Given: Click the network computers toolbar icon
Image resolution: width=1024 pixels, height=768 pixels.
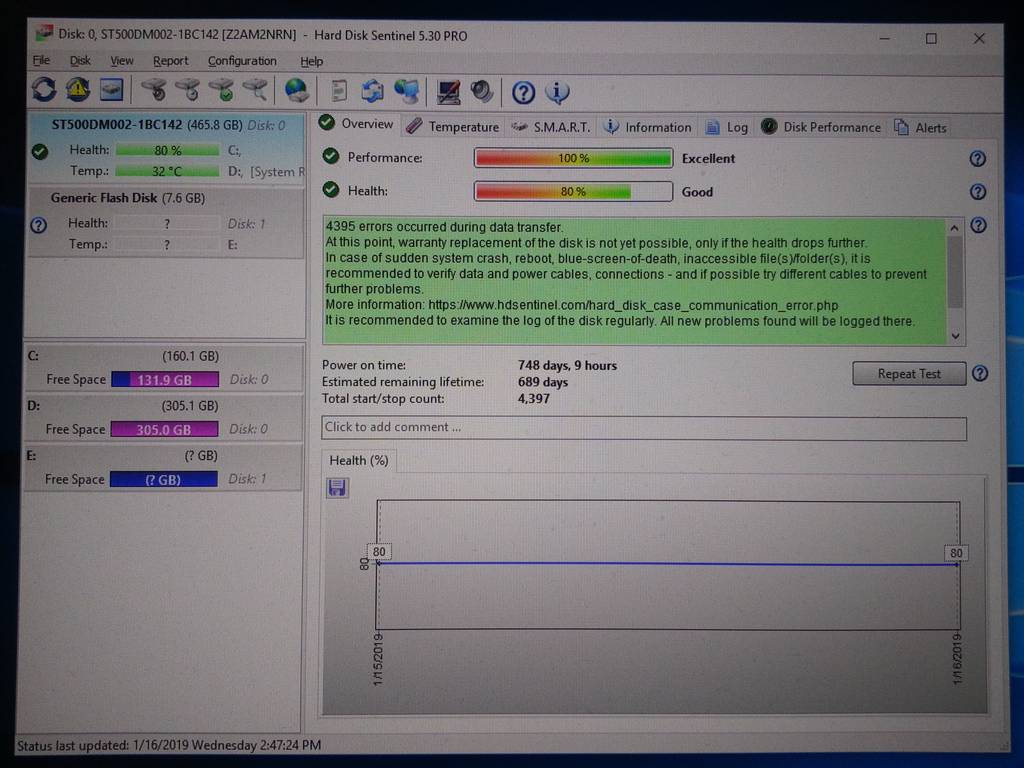Looking at the screenshot, I should click(406, 91).
